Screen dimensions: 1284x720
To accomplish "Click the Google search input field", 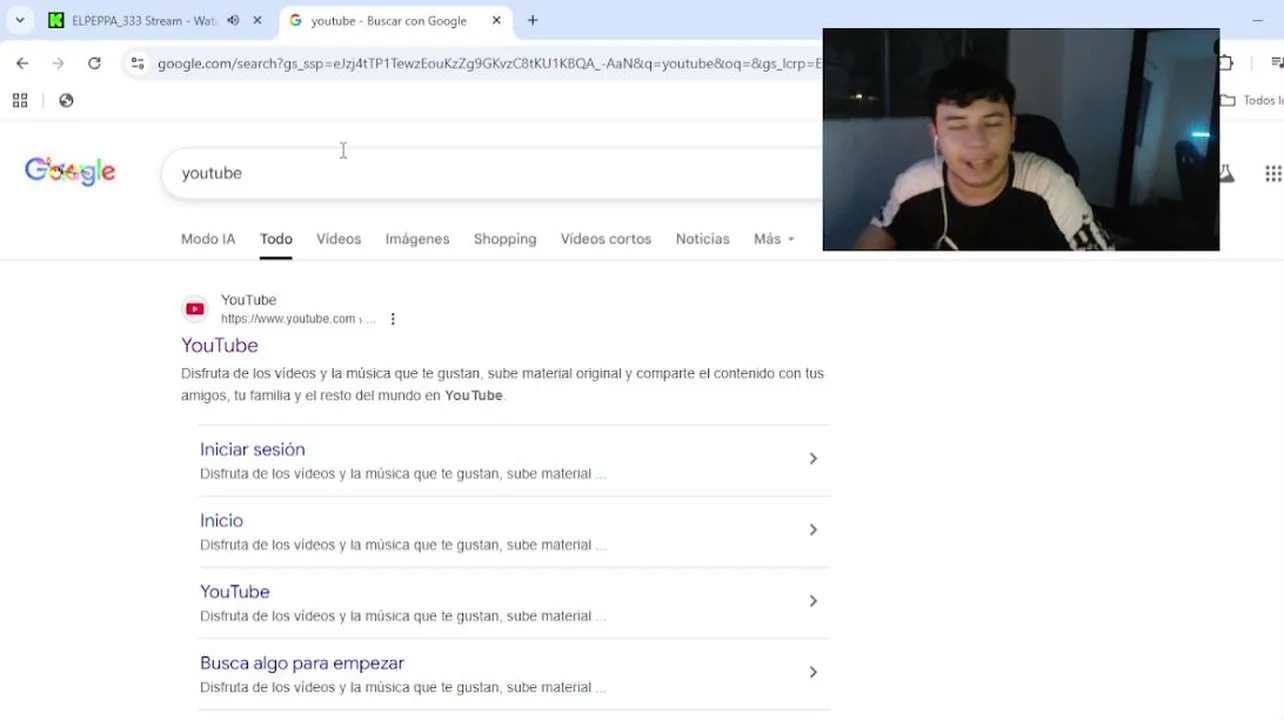I will (x=492, y=173).
